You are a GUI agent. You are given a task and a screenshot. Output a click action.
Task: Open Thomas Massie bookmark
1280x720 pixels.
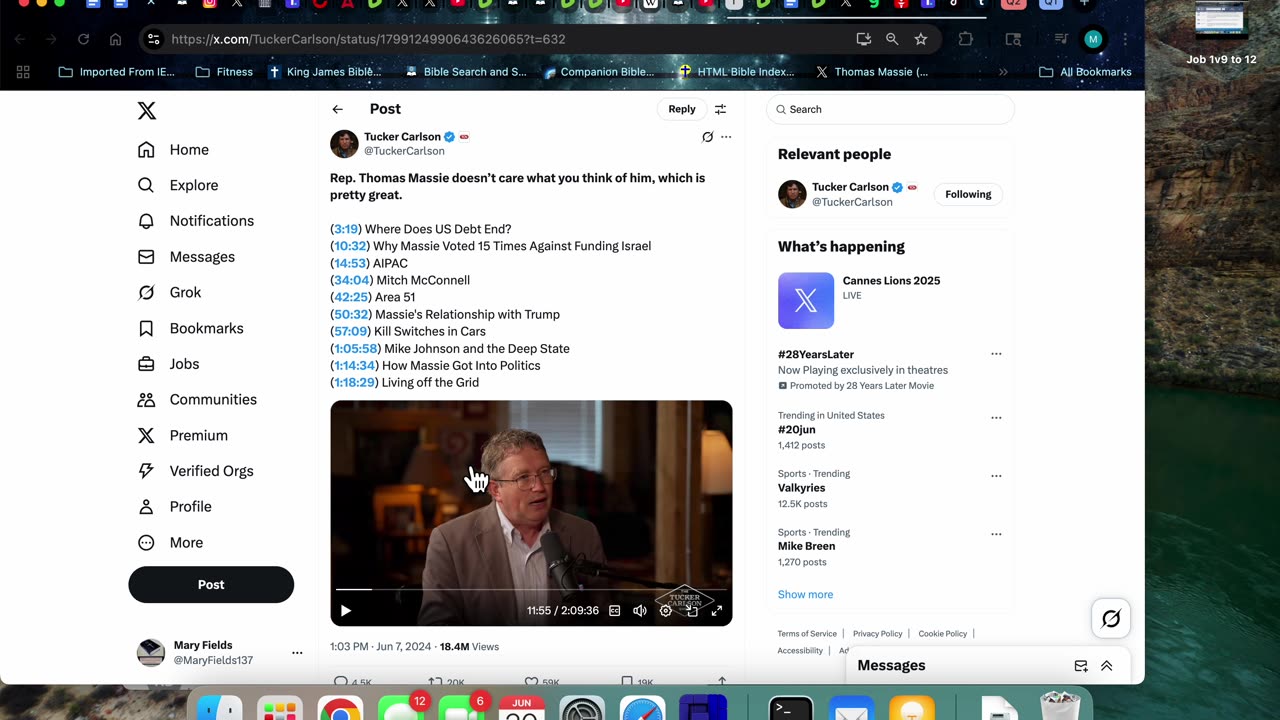[871, 72]
